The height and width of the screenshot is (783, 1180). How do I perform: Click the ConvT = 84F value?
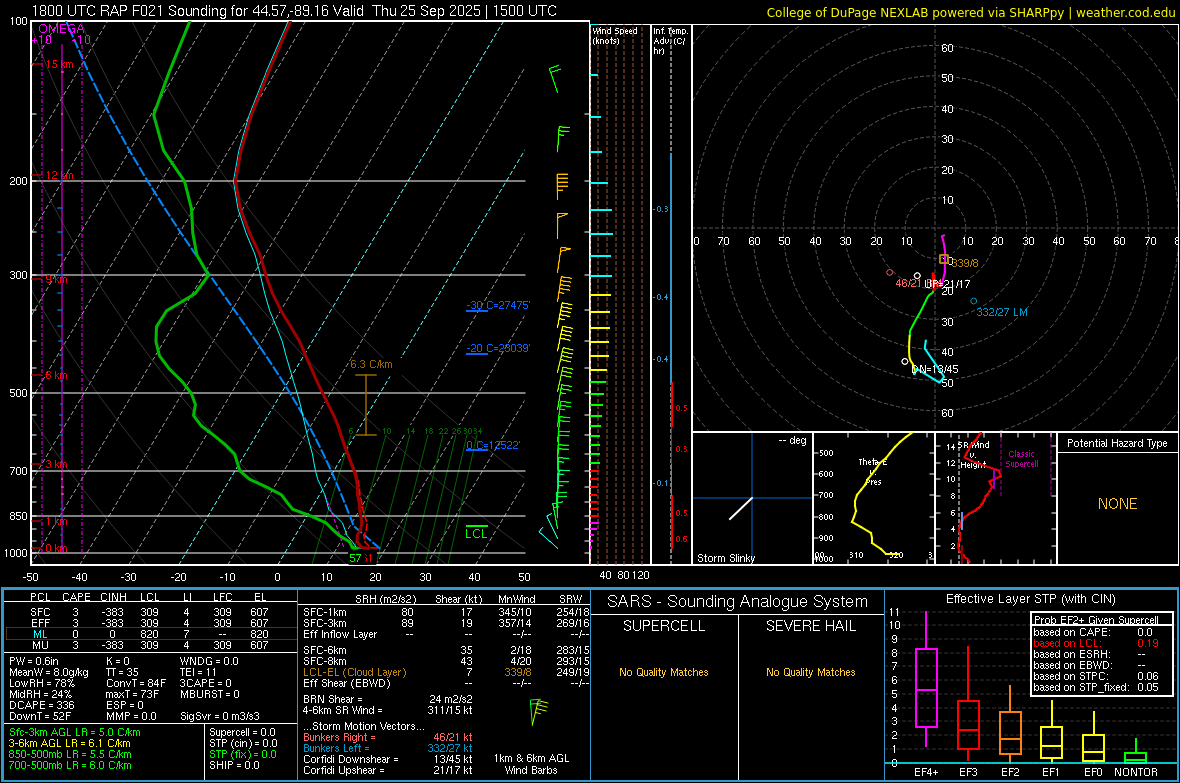136,683
